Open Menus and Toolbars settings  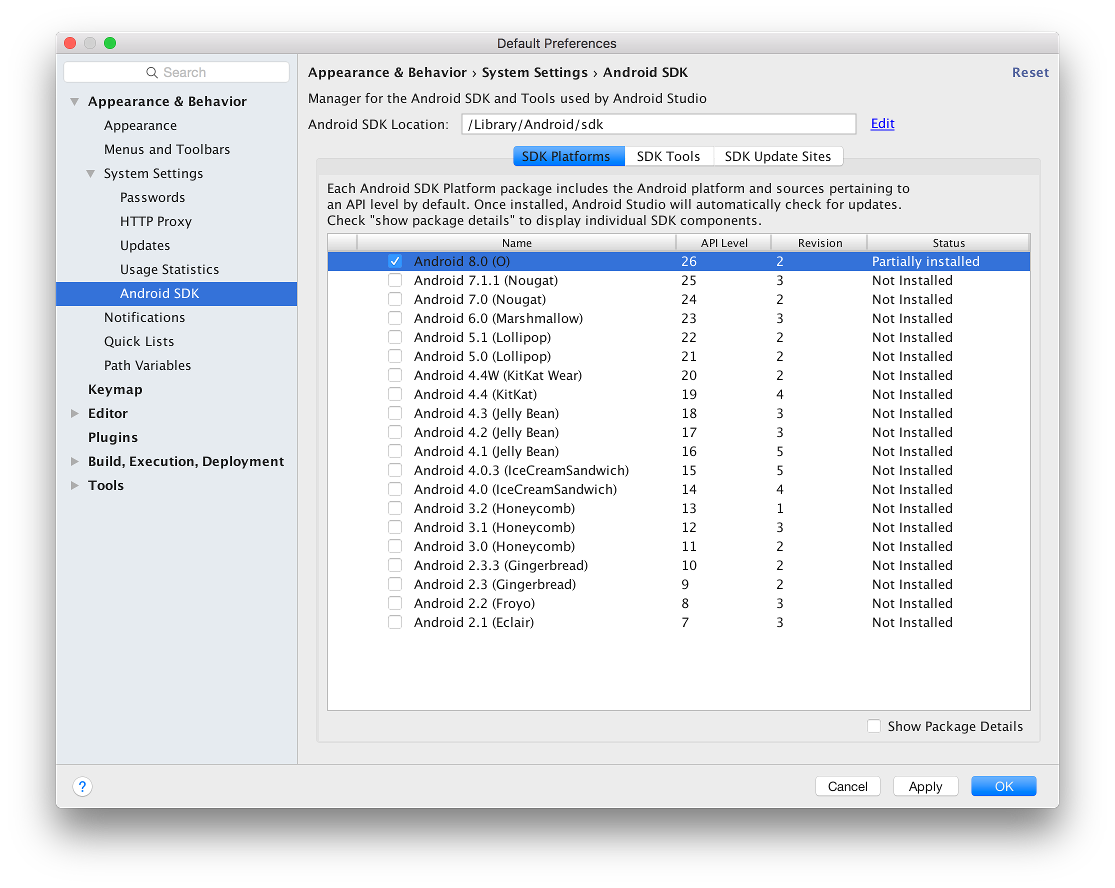pos(167,149)
